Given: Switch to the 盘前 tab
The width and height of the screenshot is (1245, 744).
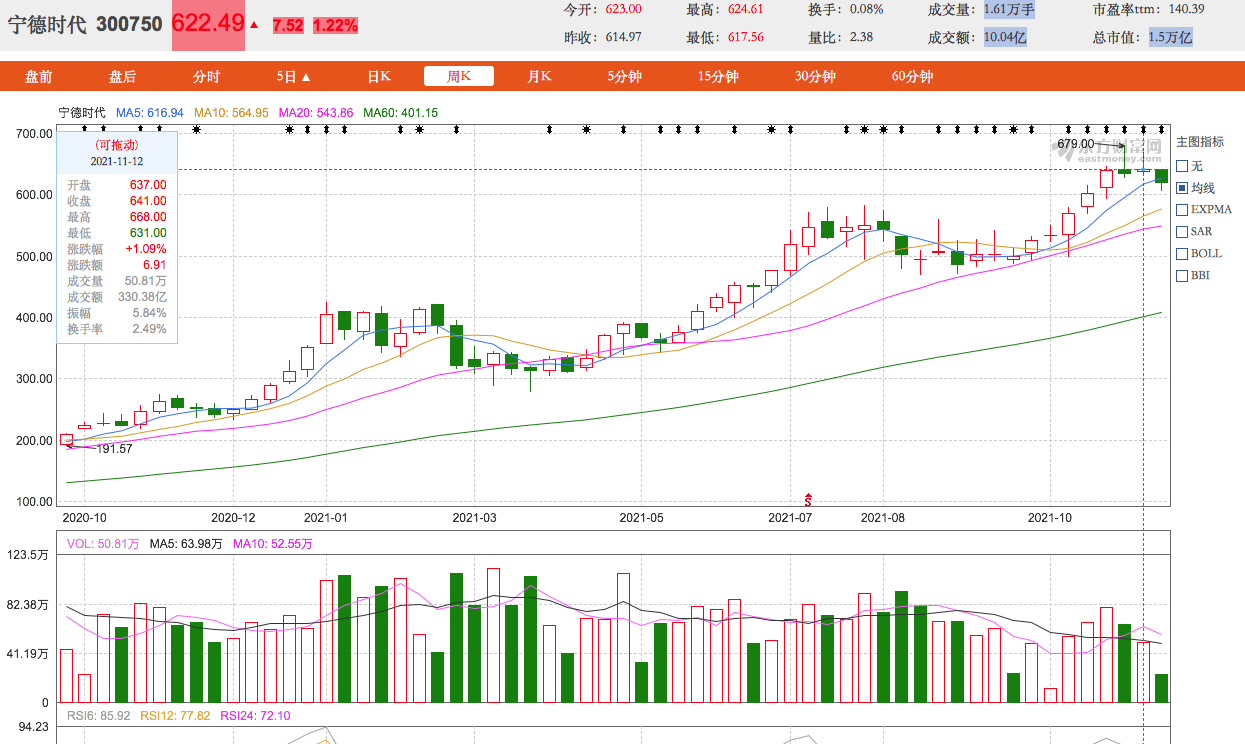Looking at the screenshot, I should pos(38,77).
